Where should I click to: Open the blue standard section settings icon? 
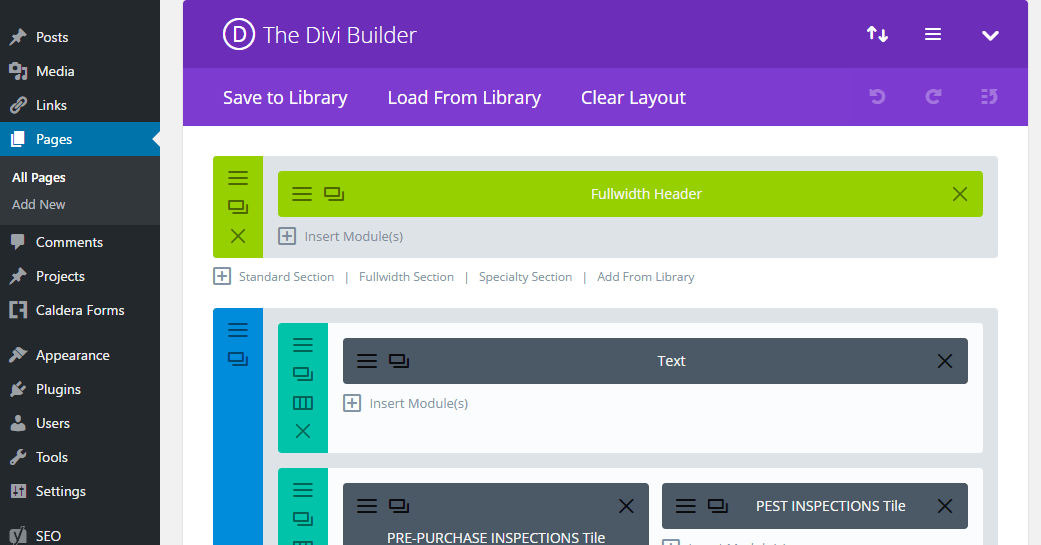(x=238, y=330)
